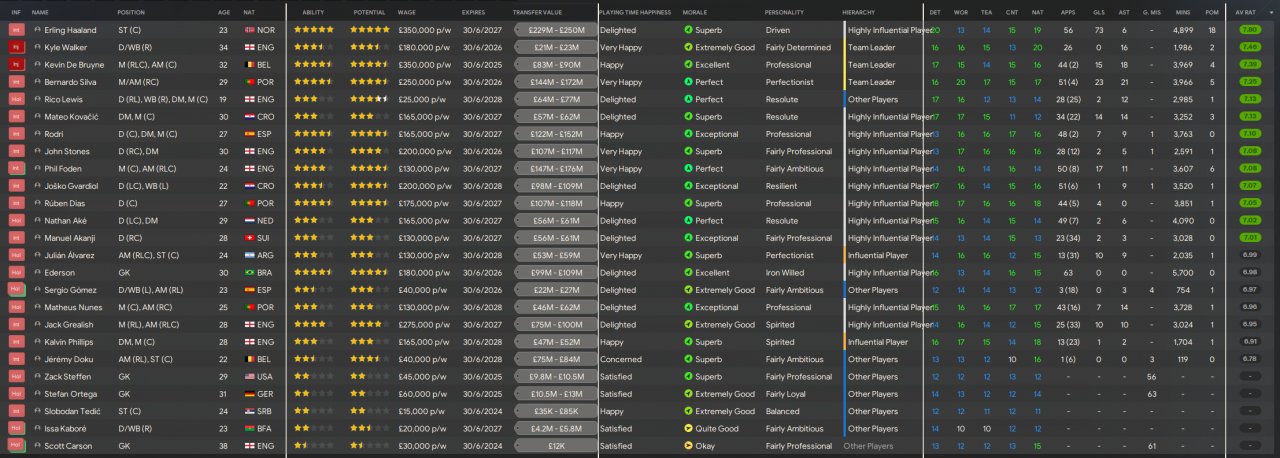The width and height of the screenshot is (1280, 458).
Task: Click the Brazil flag in Ederson's row
Action: [249, 272]
